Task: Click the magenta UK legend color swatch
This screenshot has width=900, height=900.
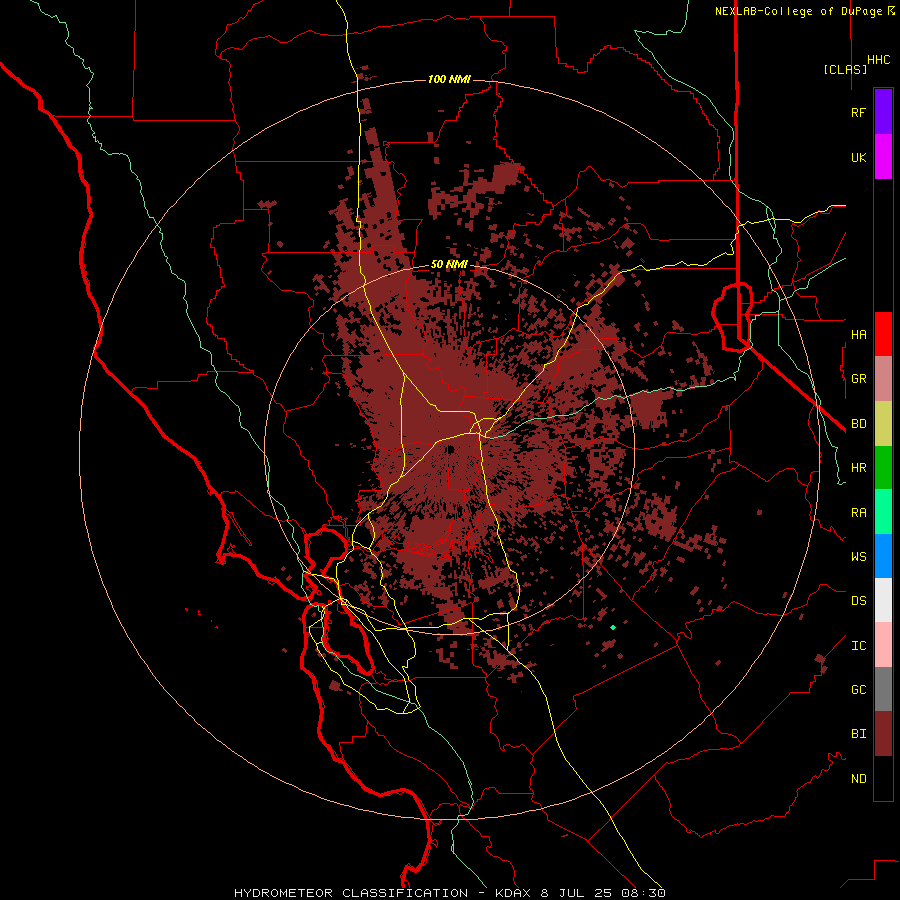Action: [883, 157]
